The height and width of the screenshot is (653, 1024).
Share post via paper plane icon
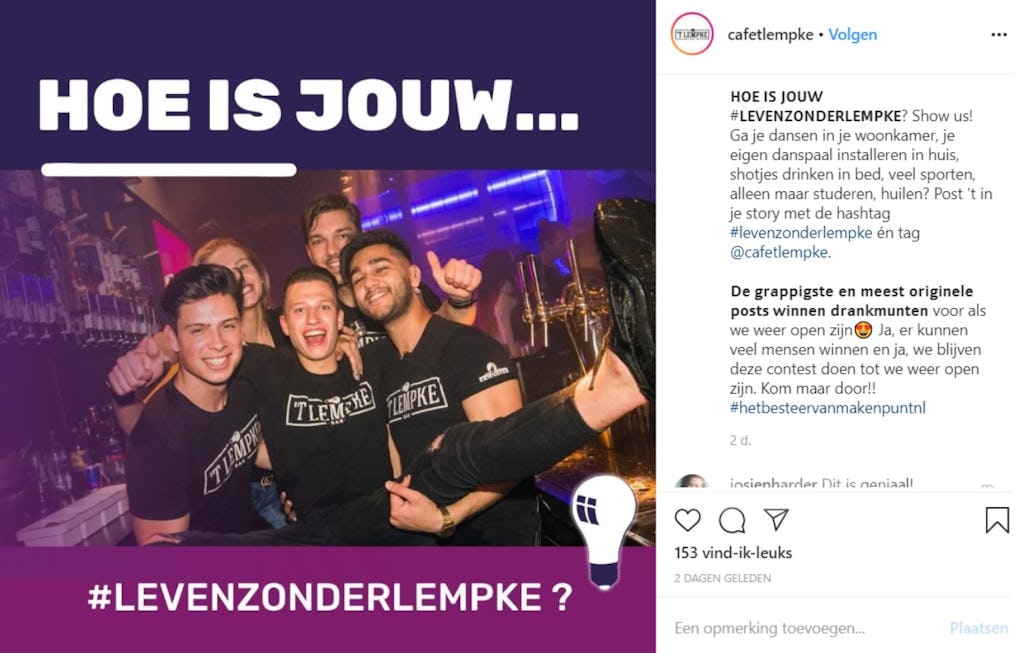point(776,520)
